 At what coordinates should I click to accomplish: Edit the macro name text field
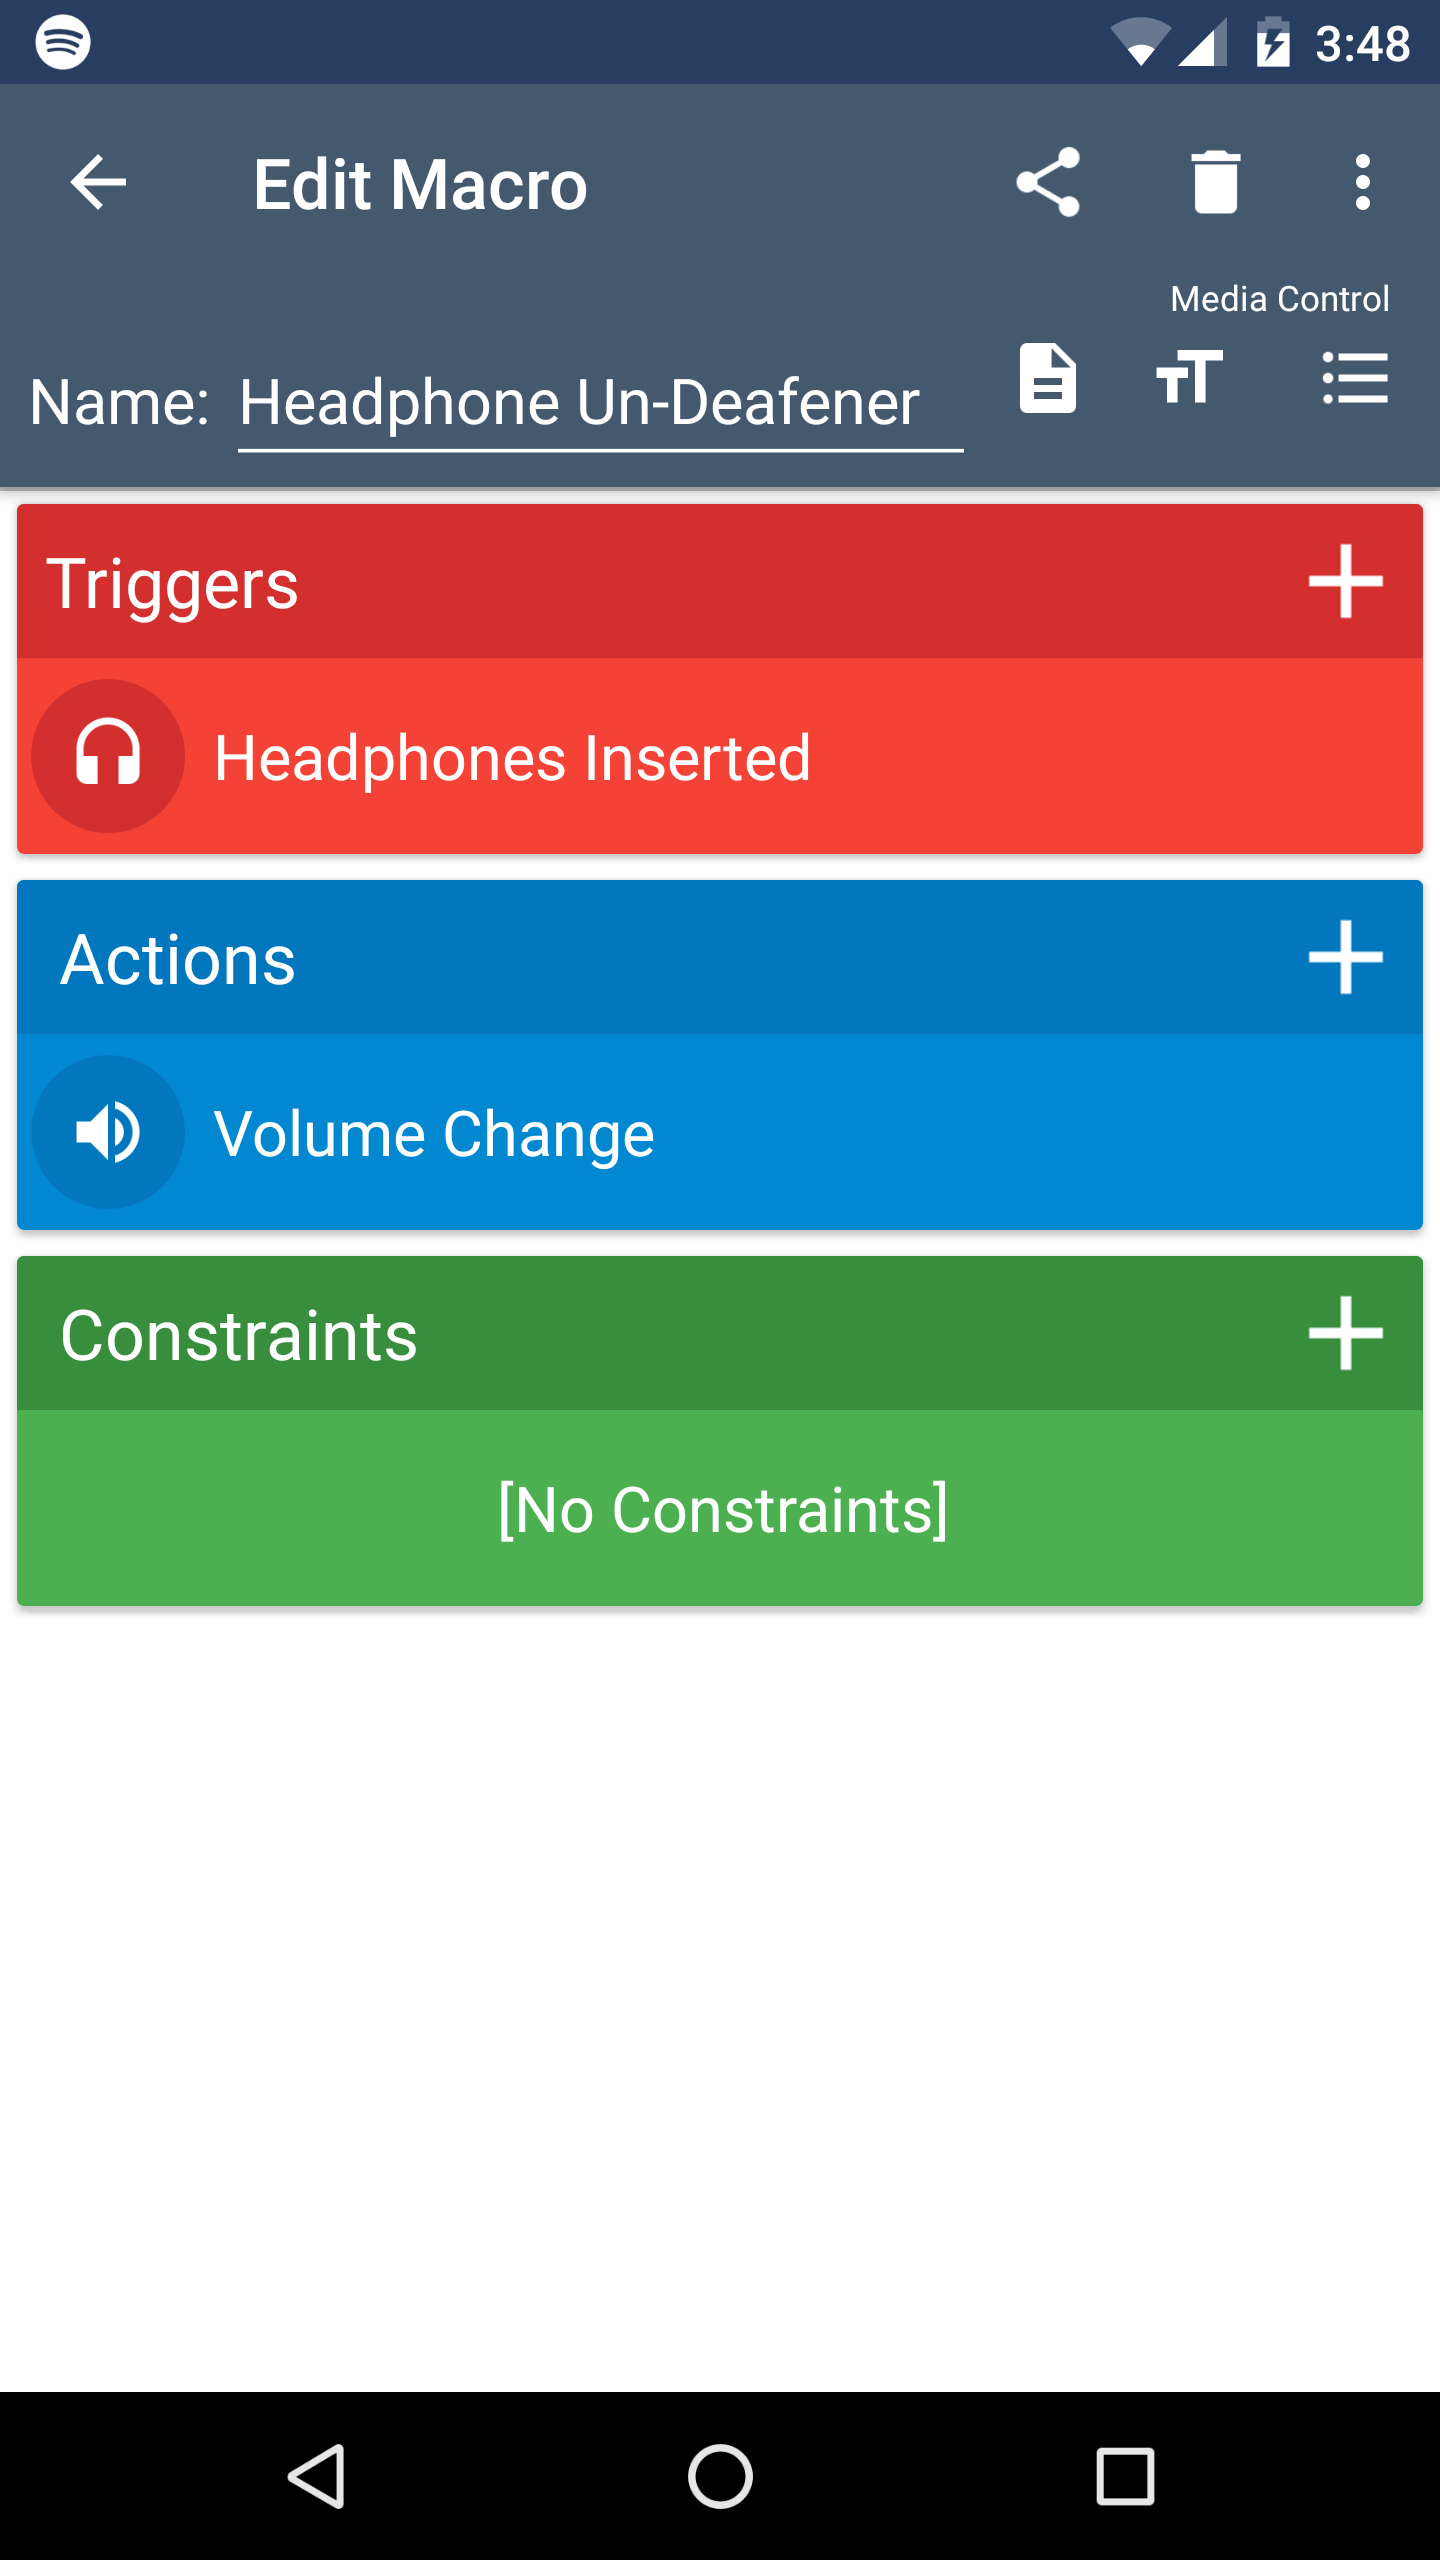point(598,403)
